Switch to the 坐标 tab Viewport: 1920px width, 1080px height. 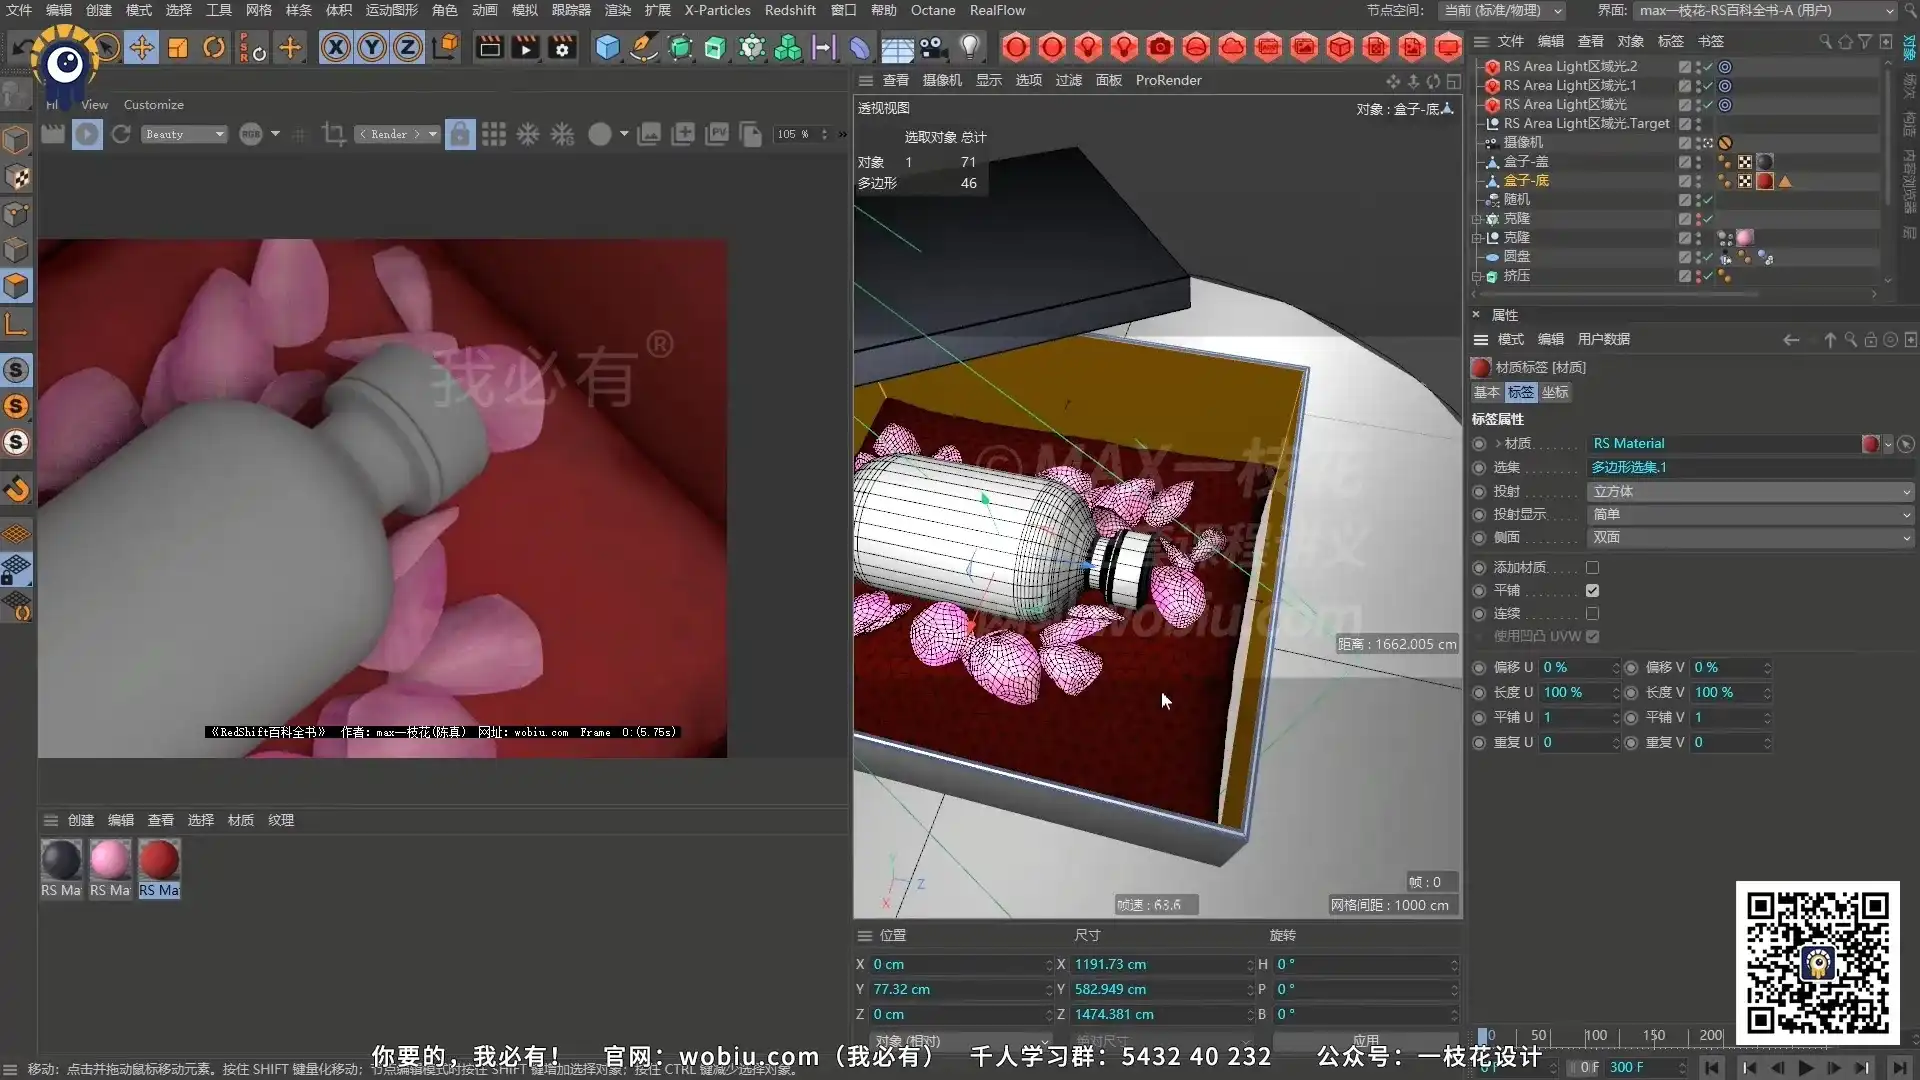[1555, 392]
